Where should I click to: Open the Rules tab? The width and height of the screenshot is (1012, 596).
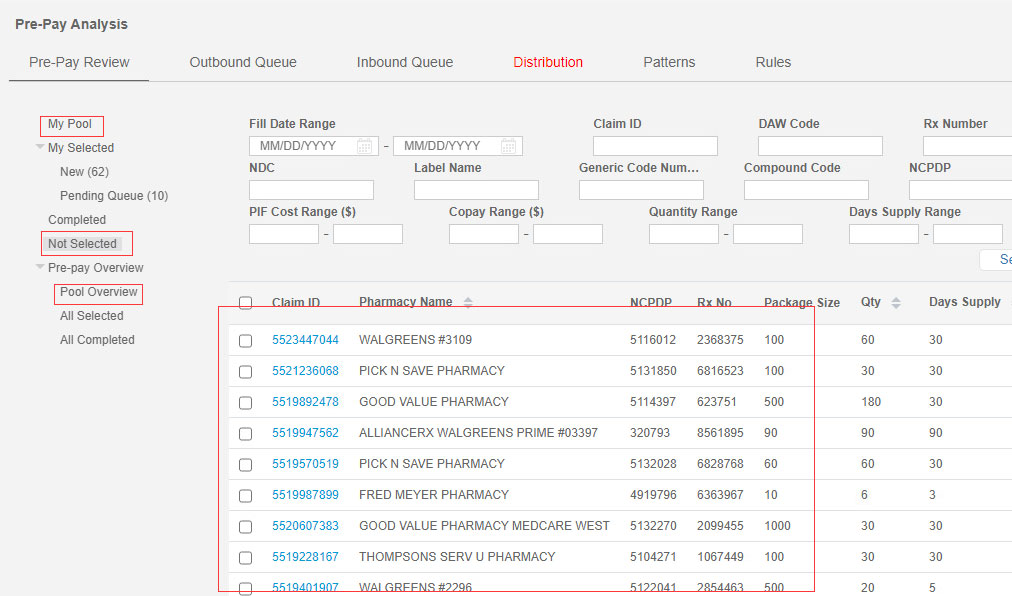pos(773,62)
